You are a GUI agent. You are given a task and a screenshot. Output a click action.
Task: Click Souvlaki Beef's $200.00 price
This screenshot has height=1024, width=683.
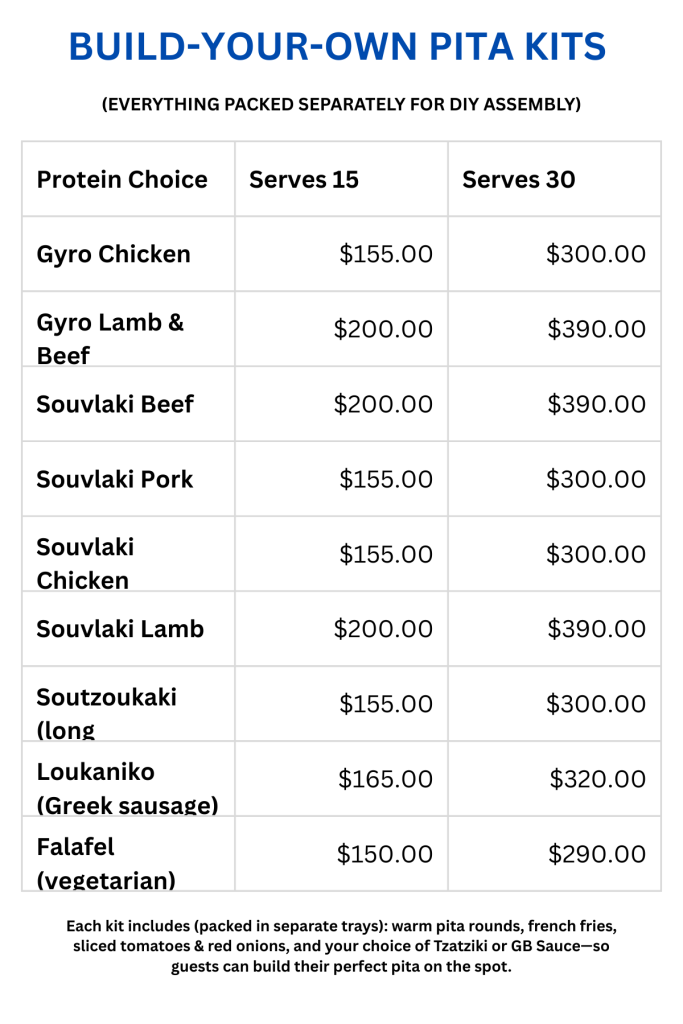383,404
